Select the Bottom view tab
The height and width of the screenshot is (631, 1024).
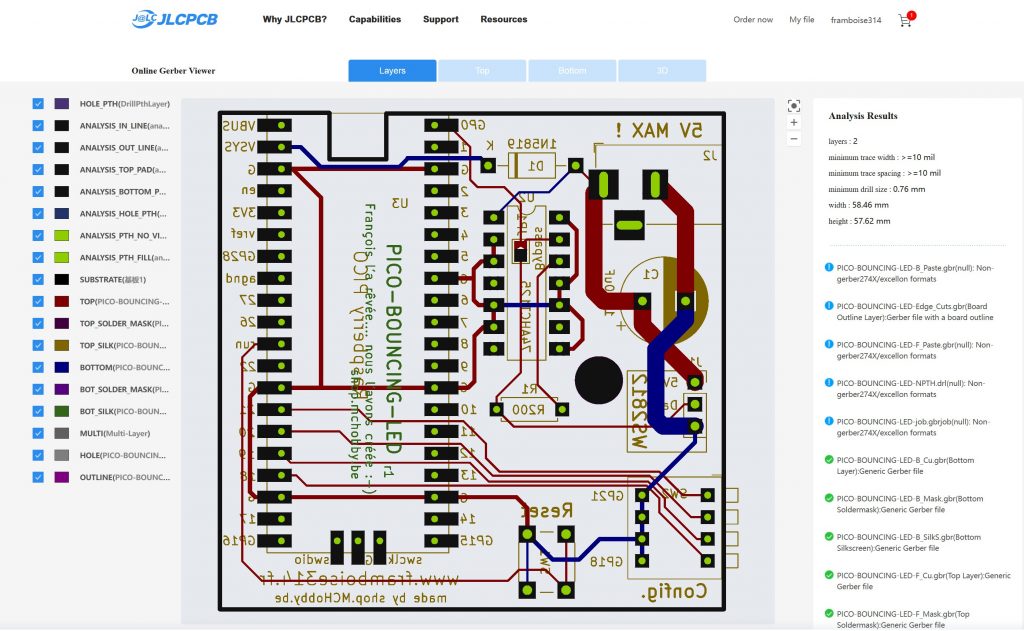coord(572,70)
